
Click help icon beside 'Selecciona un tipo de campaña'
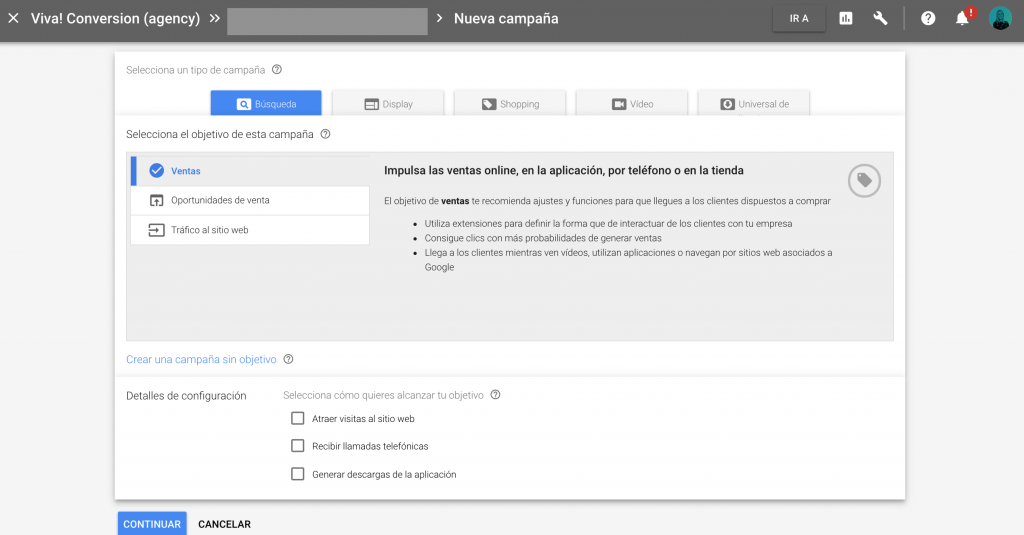coord(277,69)
